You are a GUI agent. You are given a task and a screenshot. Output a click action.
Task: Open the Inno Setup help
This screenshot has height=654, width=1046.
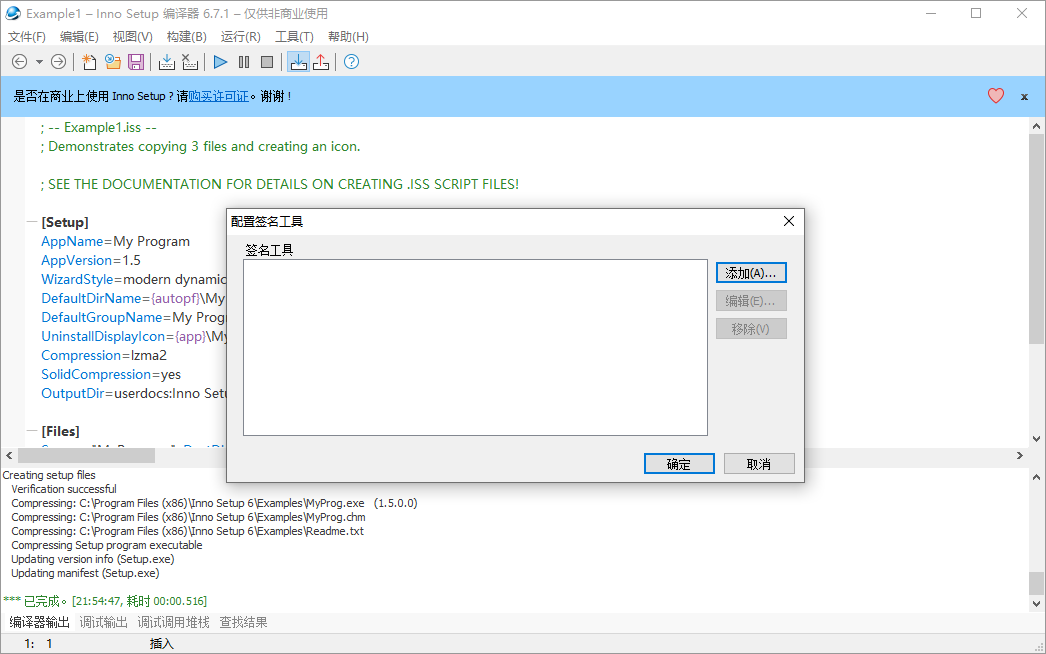350,61
